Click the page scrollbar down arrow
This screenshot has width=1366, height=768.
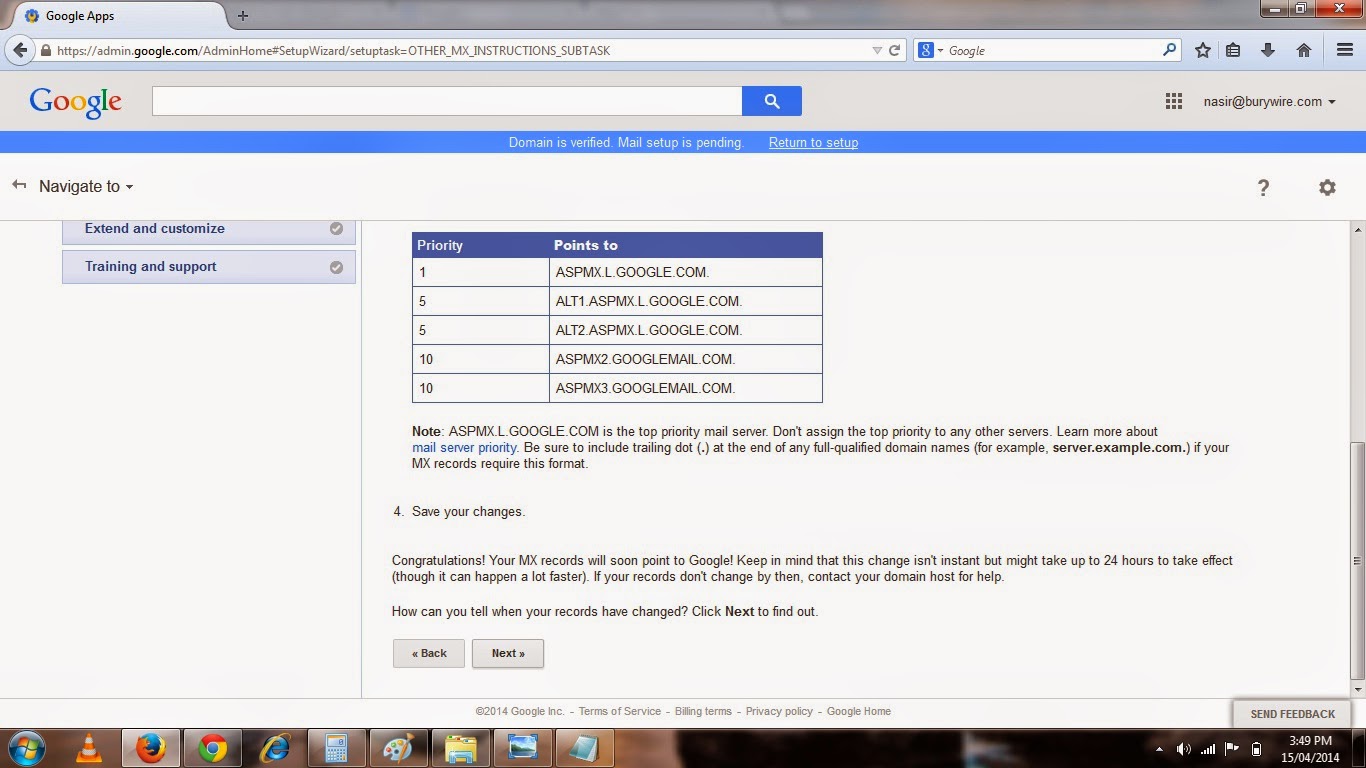1358,689
